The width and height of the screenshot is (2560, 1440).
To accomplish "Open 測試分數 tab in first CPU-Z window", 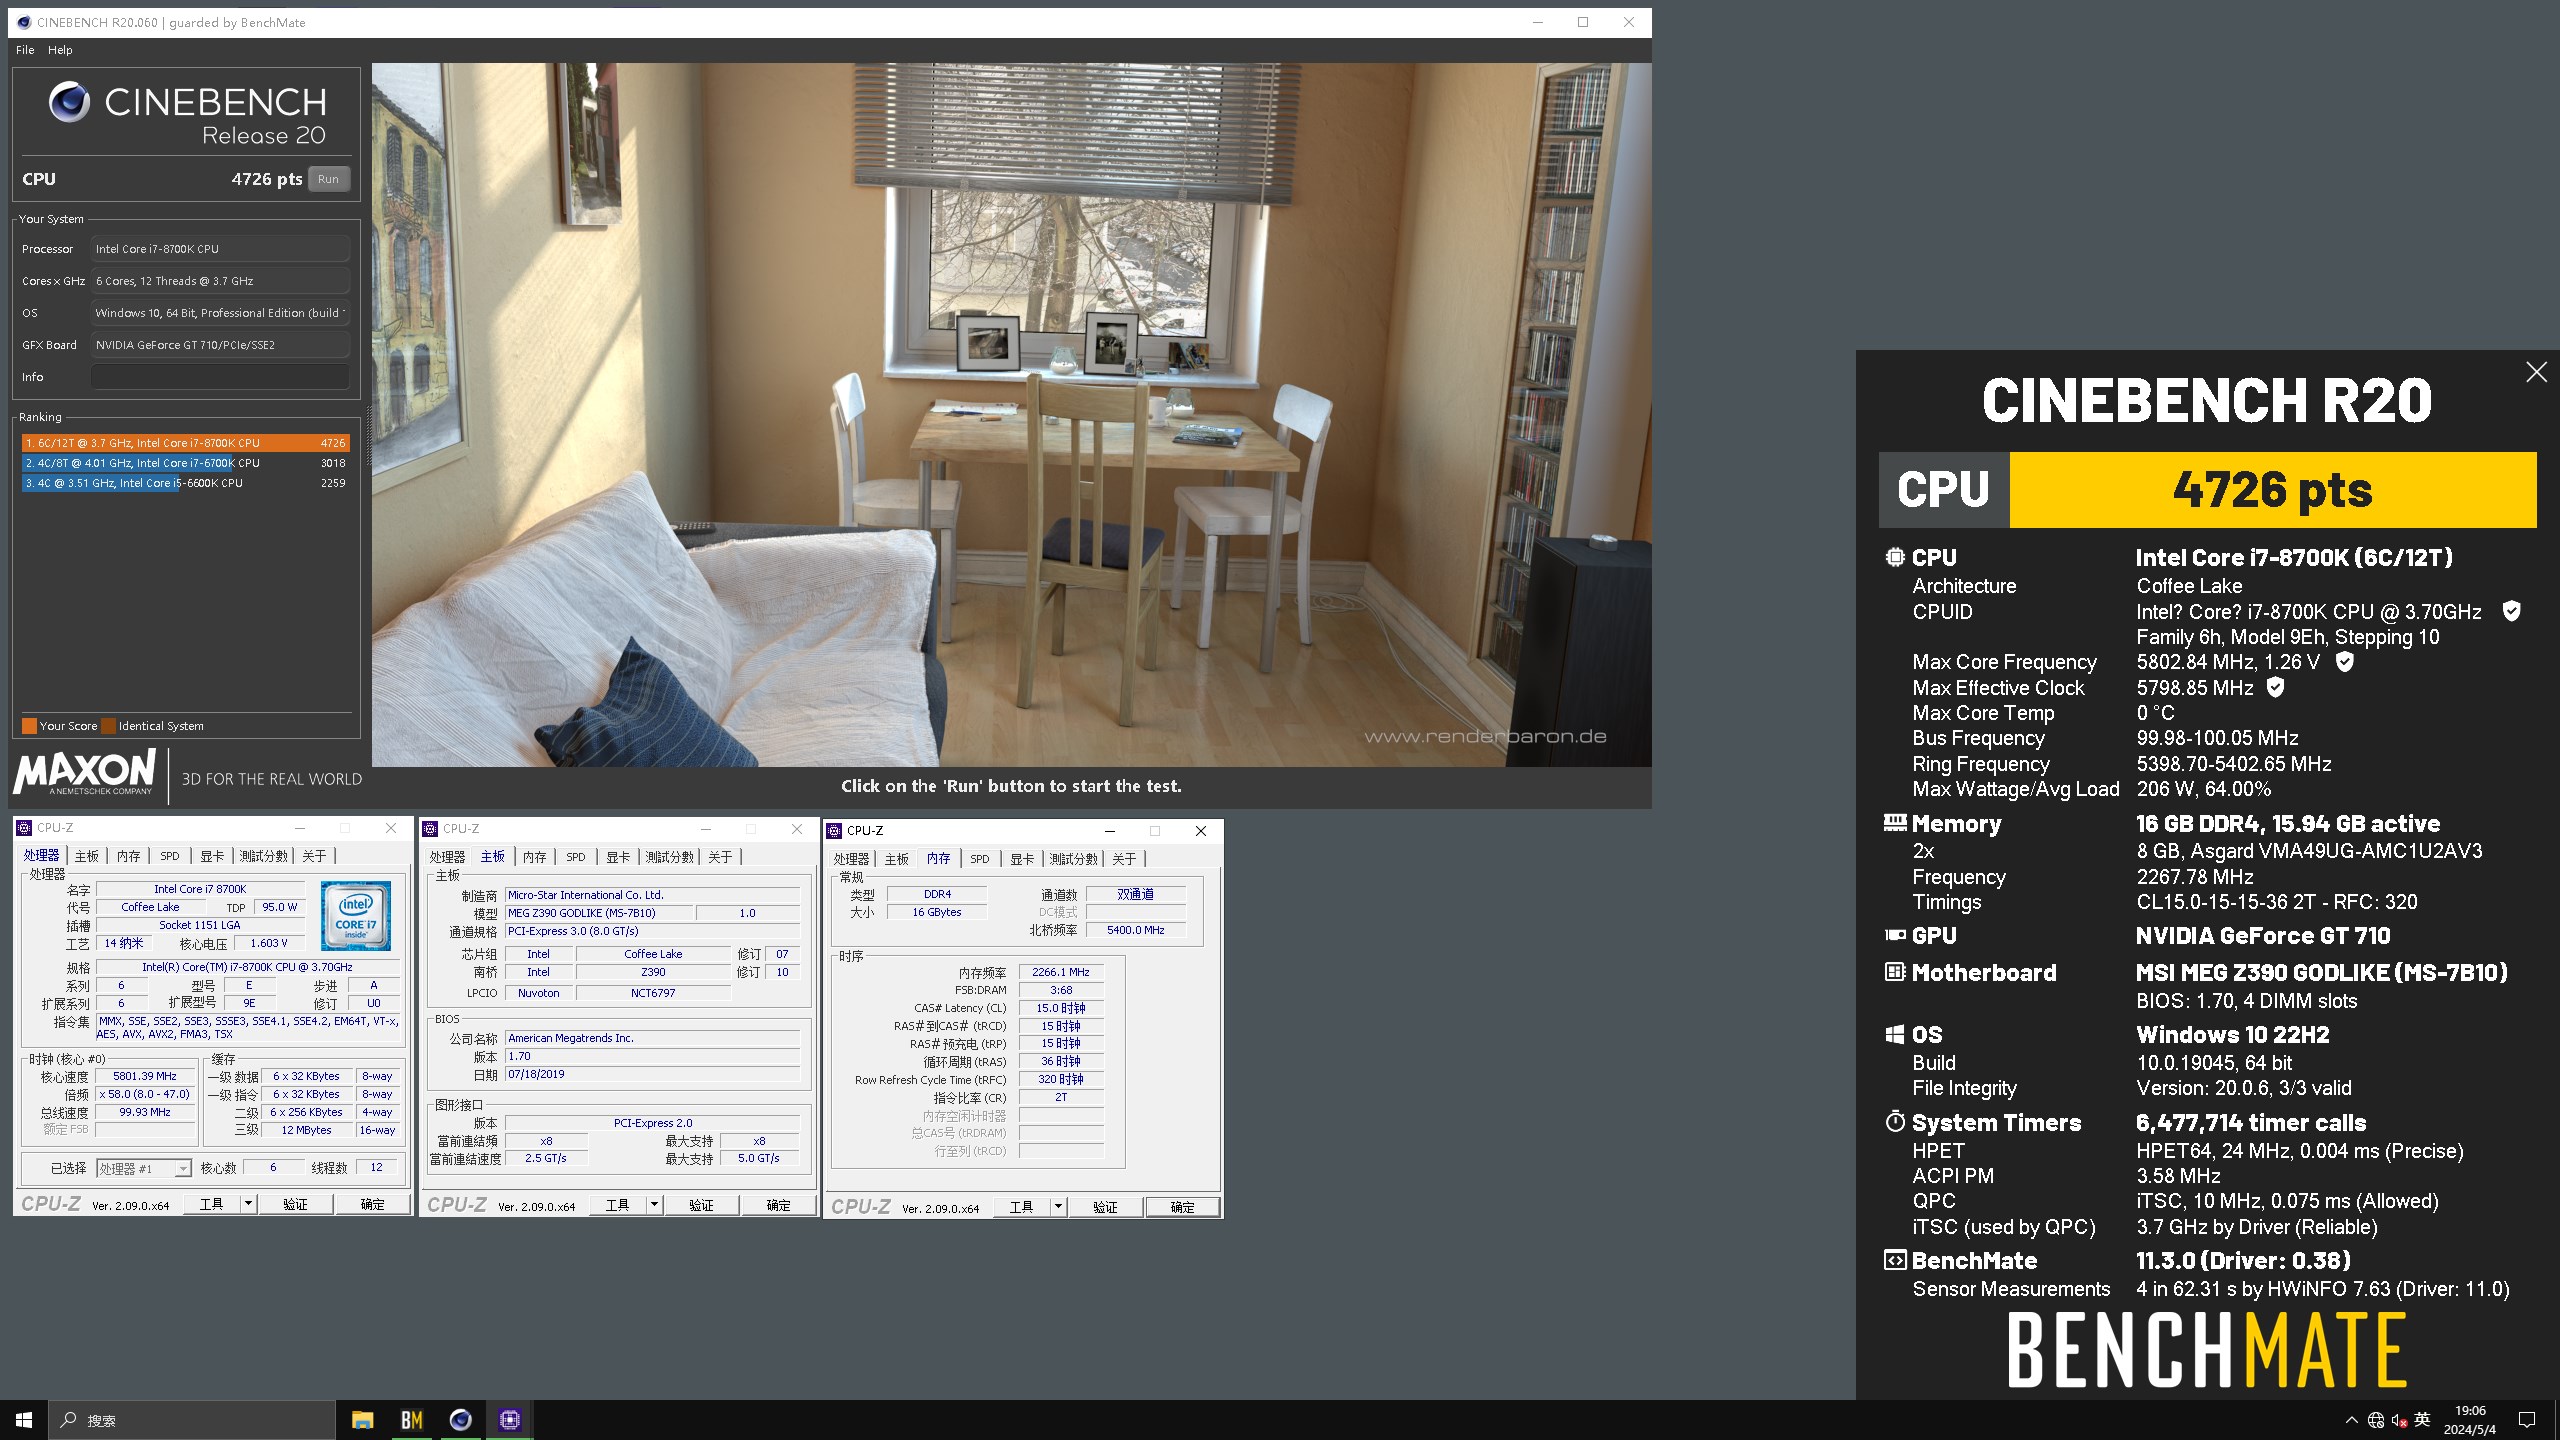I will (263, 856).
